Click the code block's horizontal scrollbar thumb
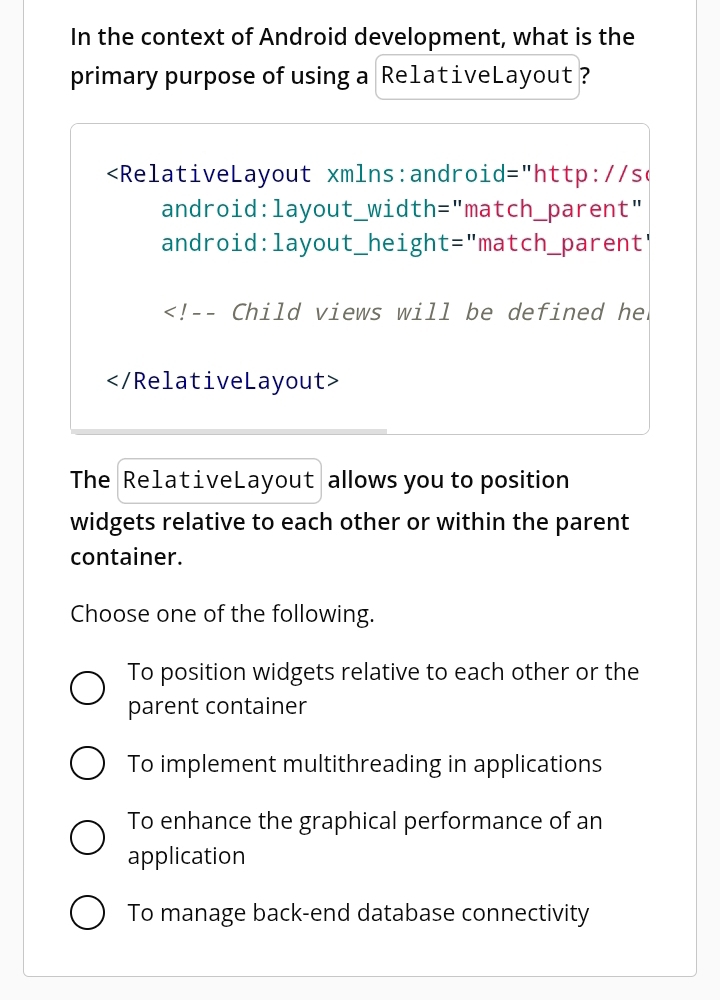 tap(228, 431)
